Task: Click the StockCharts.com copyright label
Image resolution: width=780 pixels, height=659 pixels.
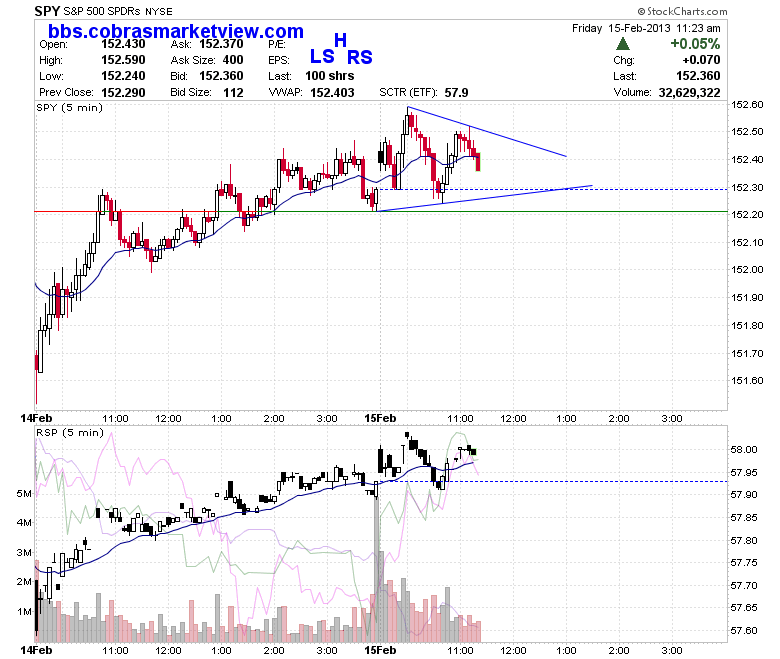Action: (x=682, y=11)
